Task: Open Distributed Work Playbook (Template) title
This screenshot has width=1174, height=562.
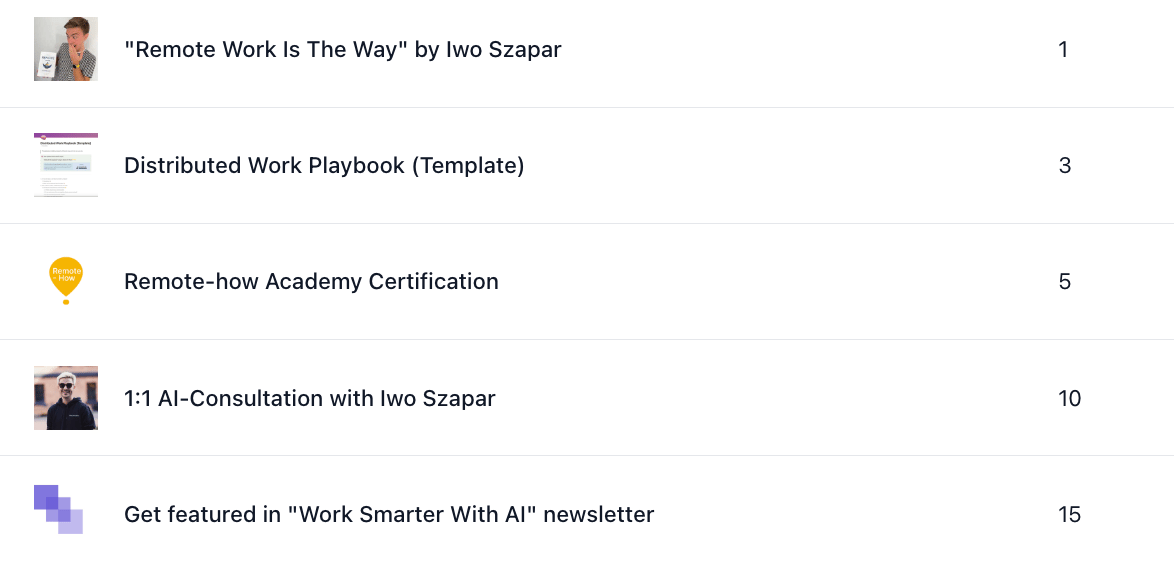Action: [324, 165]
